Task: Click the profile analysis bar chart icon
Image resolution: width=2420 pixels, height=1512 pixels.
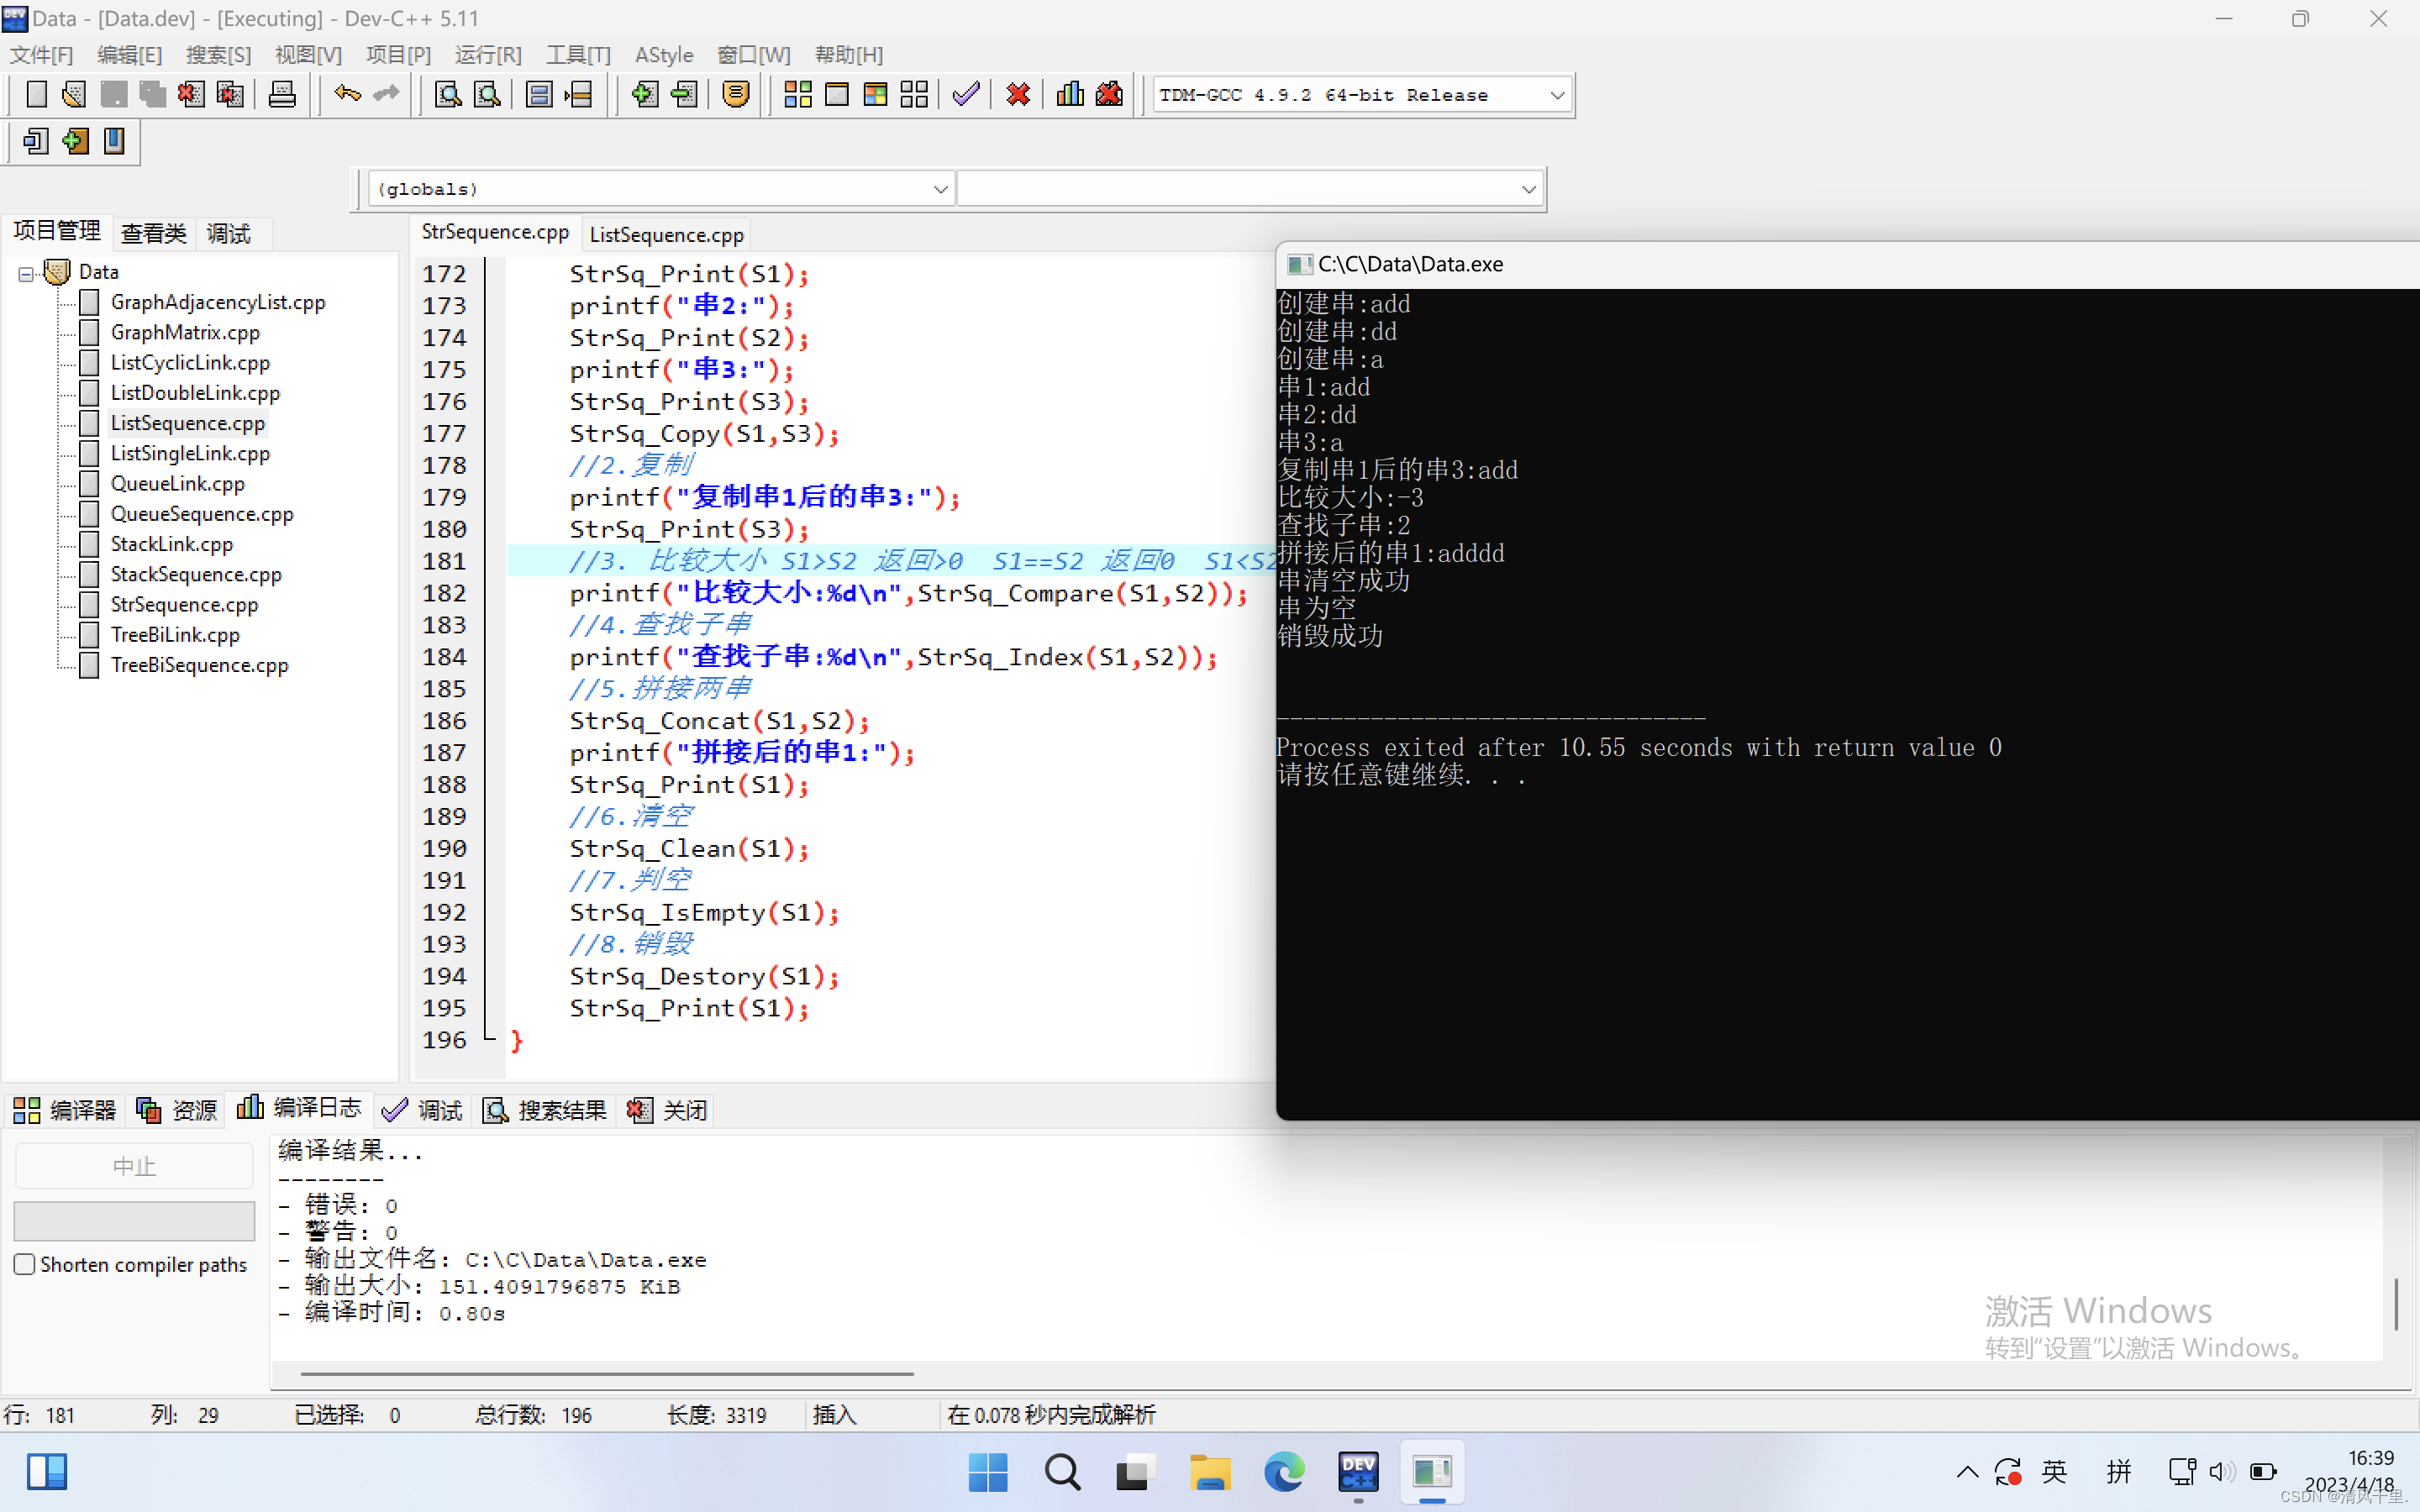Action: 1069,95
